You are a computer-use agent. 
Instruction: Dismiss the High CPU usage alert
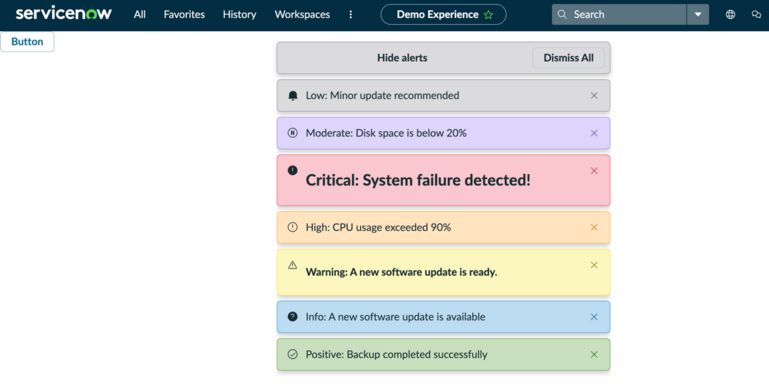[x=594, y=227]
